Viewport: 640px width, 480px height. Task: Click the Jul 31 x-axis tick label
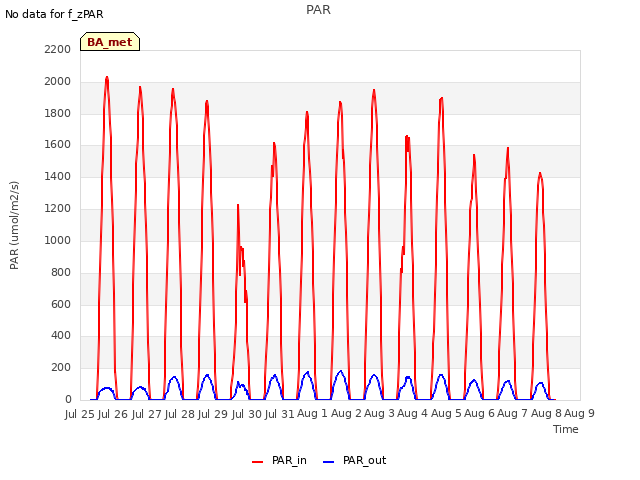tap(280, 414)
